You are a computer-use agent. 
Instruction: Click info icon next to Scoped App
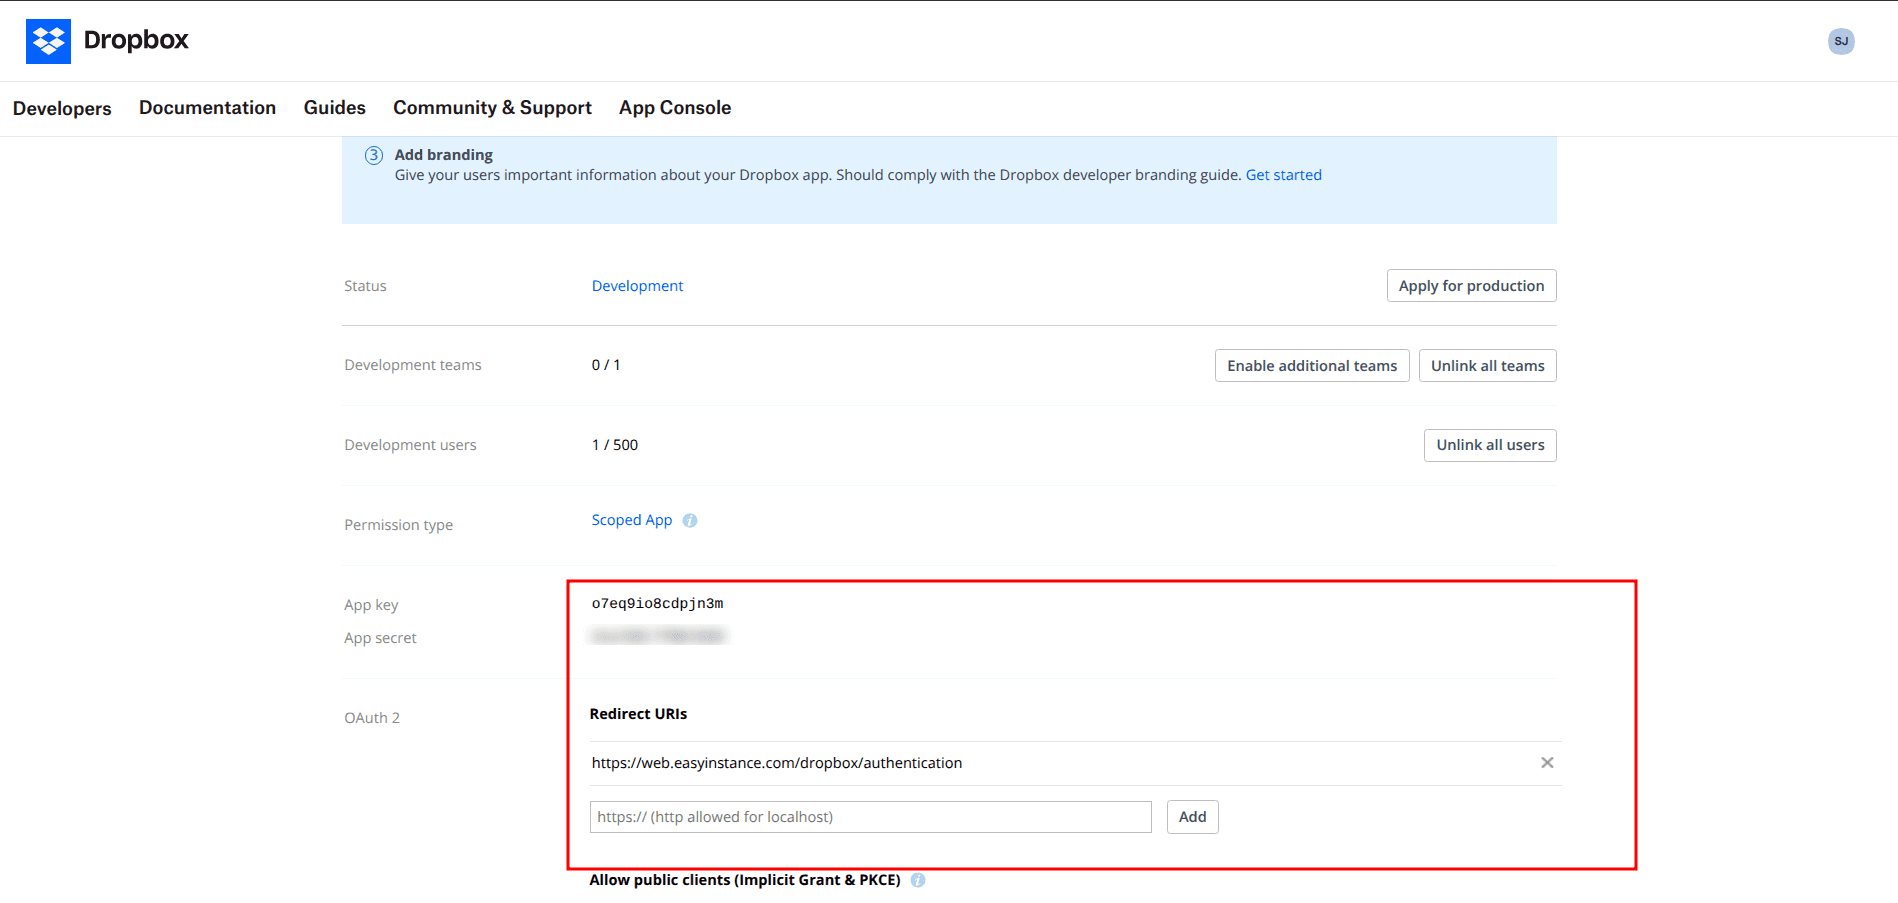tap(690, 521)
